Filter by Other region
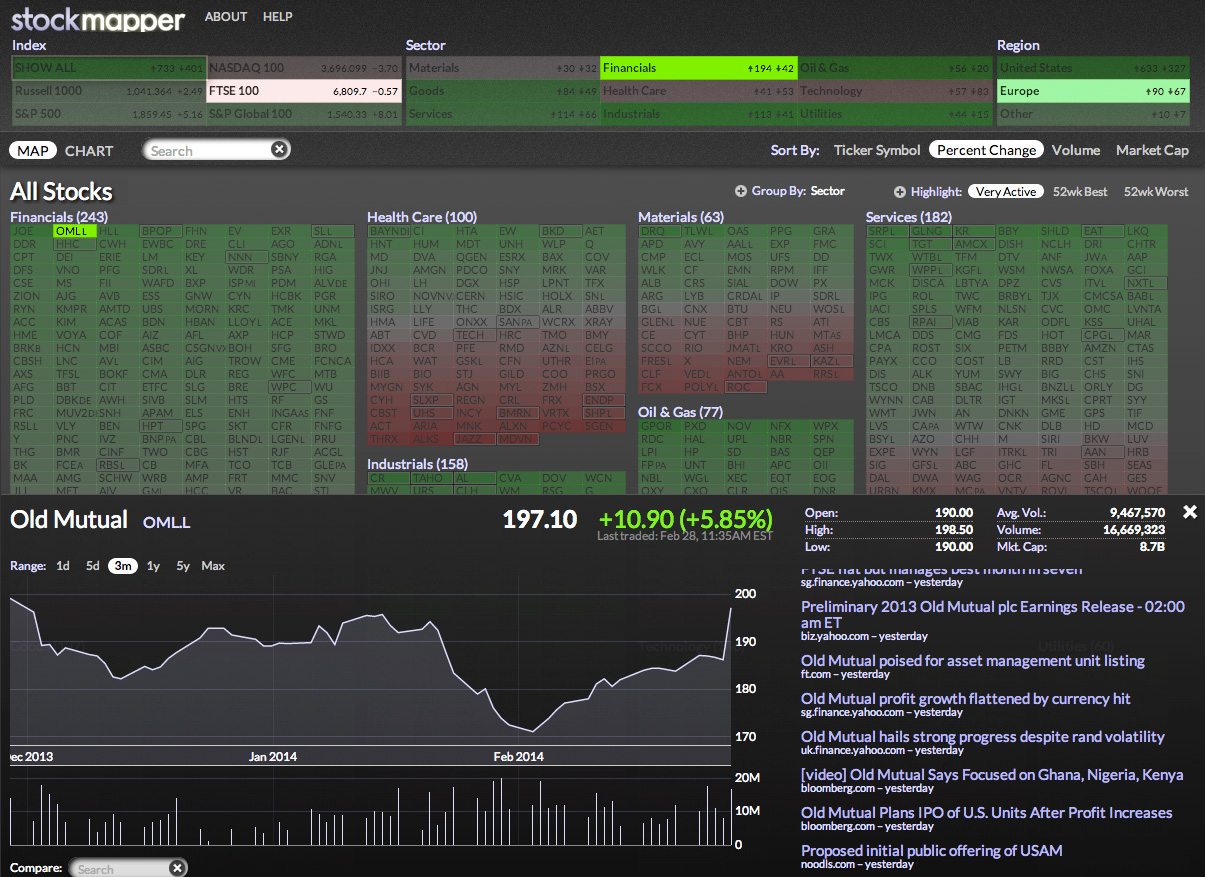 [x=1093, y=114]
